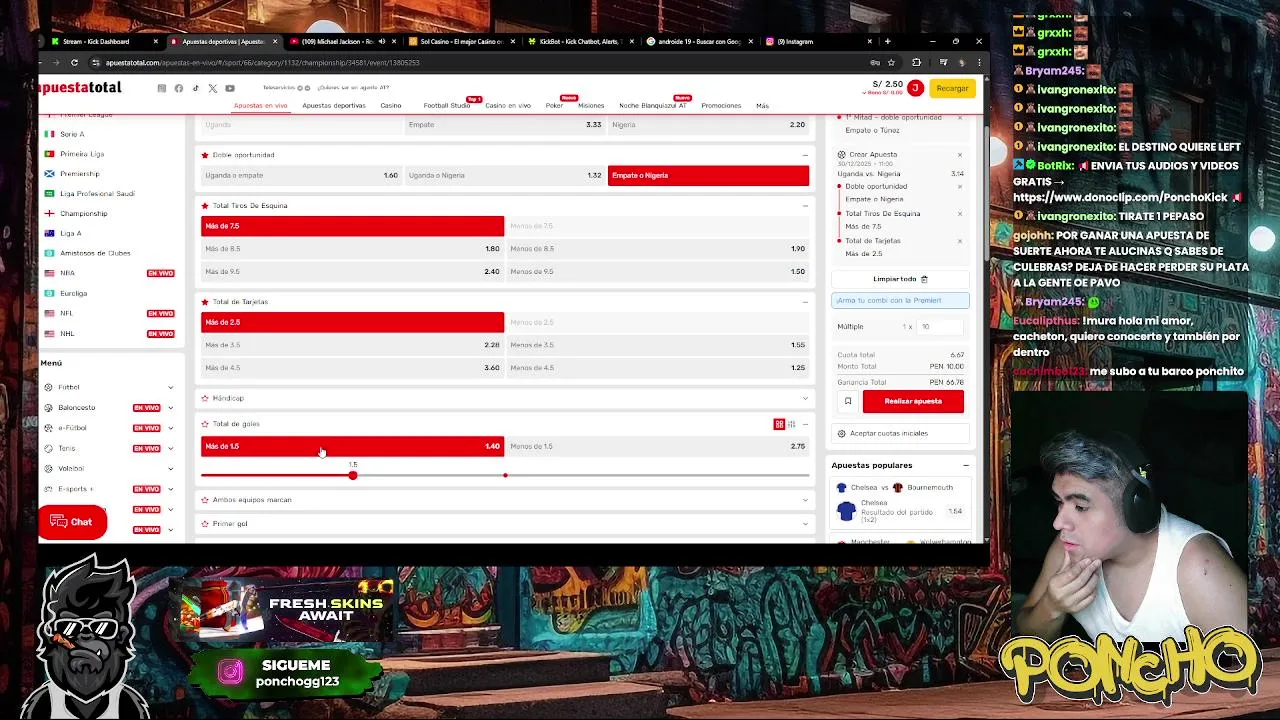Click the Tenis icon in Menú

click(x=48, y=448)
